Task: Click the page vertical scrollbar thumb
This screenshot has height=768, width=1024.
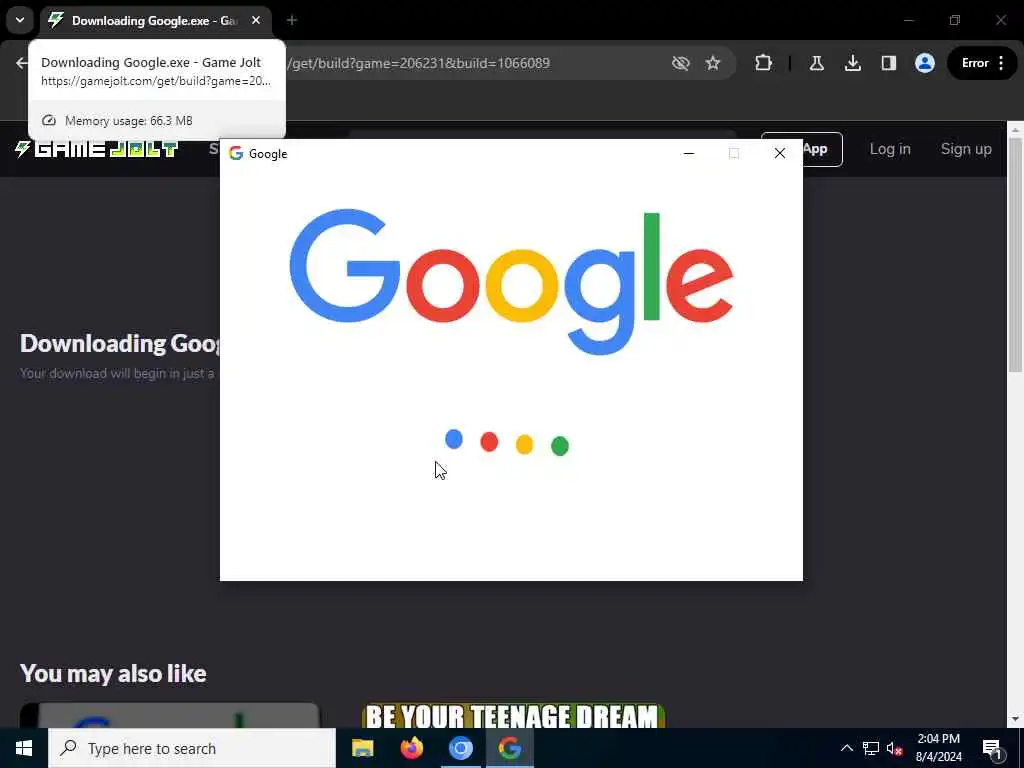Action: coord(1015,255)
